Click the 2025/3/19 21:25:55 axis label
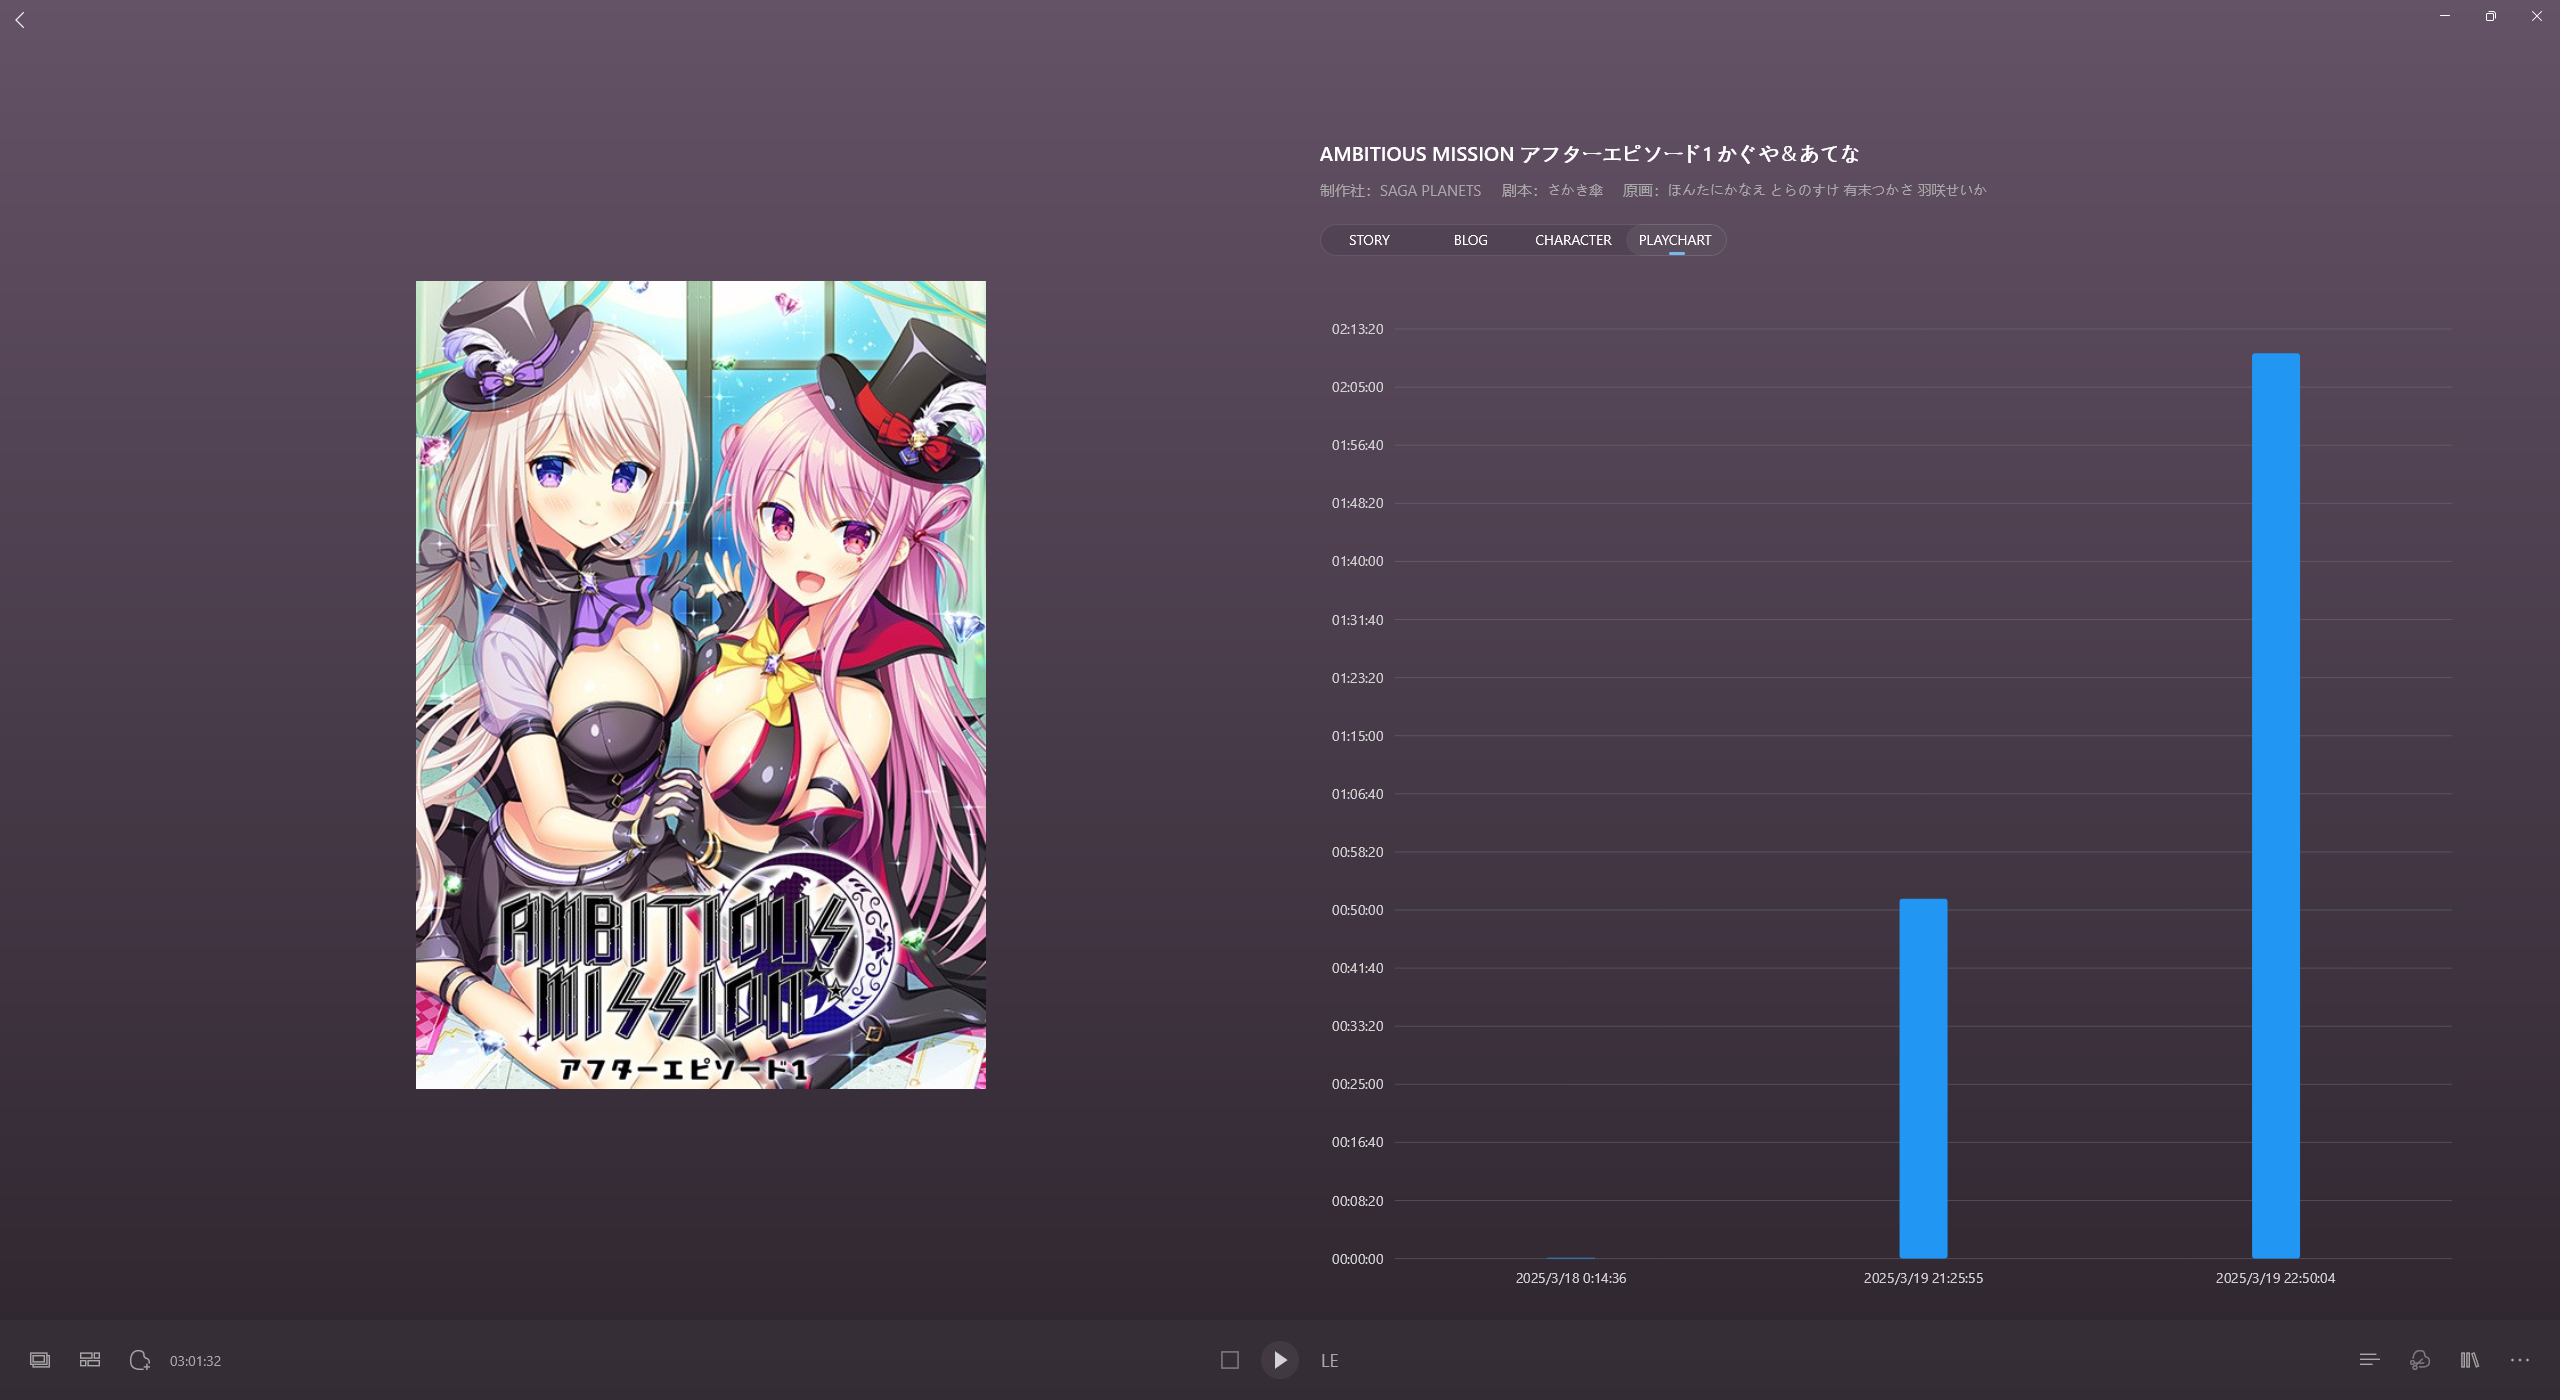 pos(1923,1278)
